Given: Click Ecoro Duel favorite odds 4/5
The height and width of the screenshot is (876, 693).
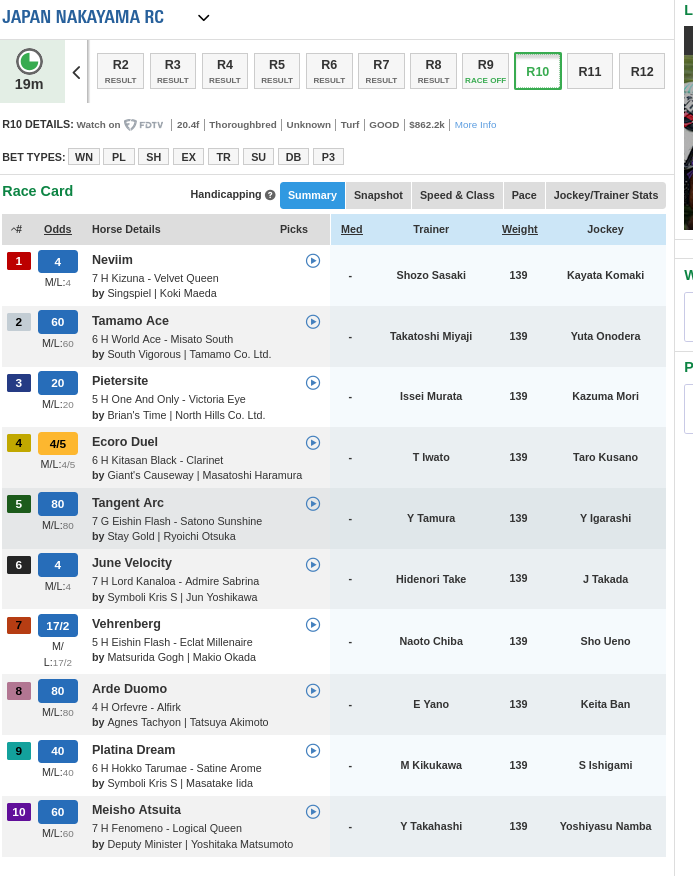Looking at the screenshot, I should coord(58,444).
